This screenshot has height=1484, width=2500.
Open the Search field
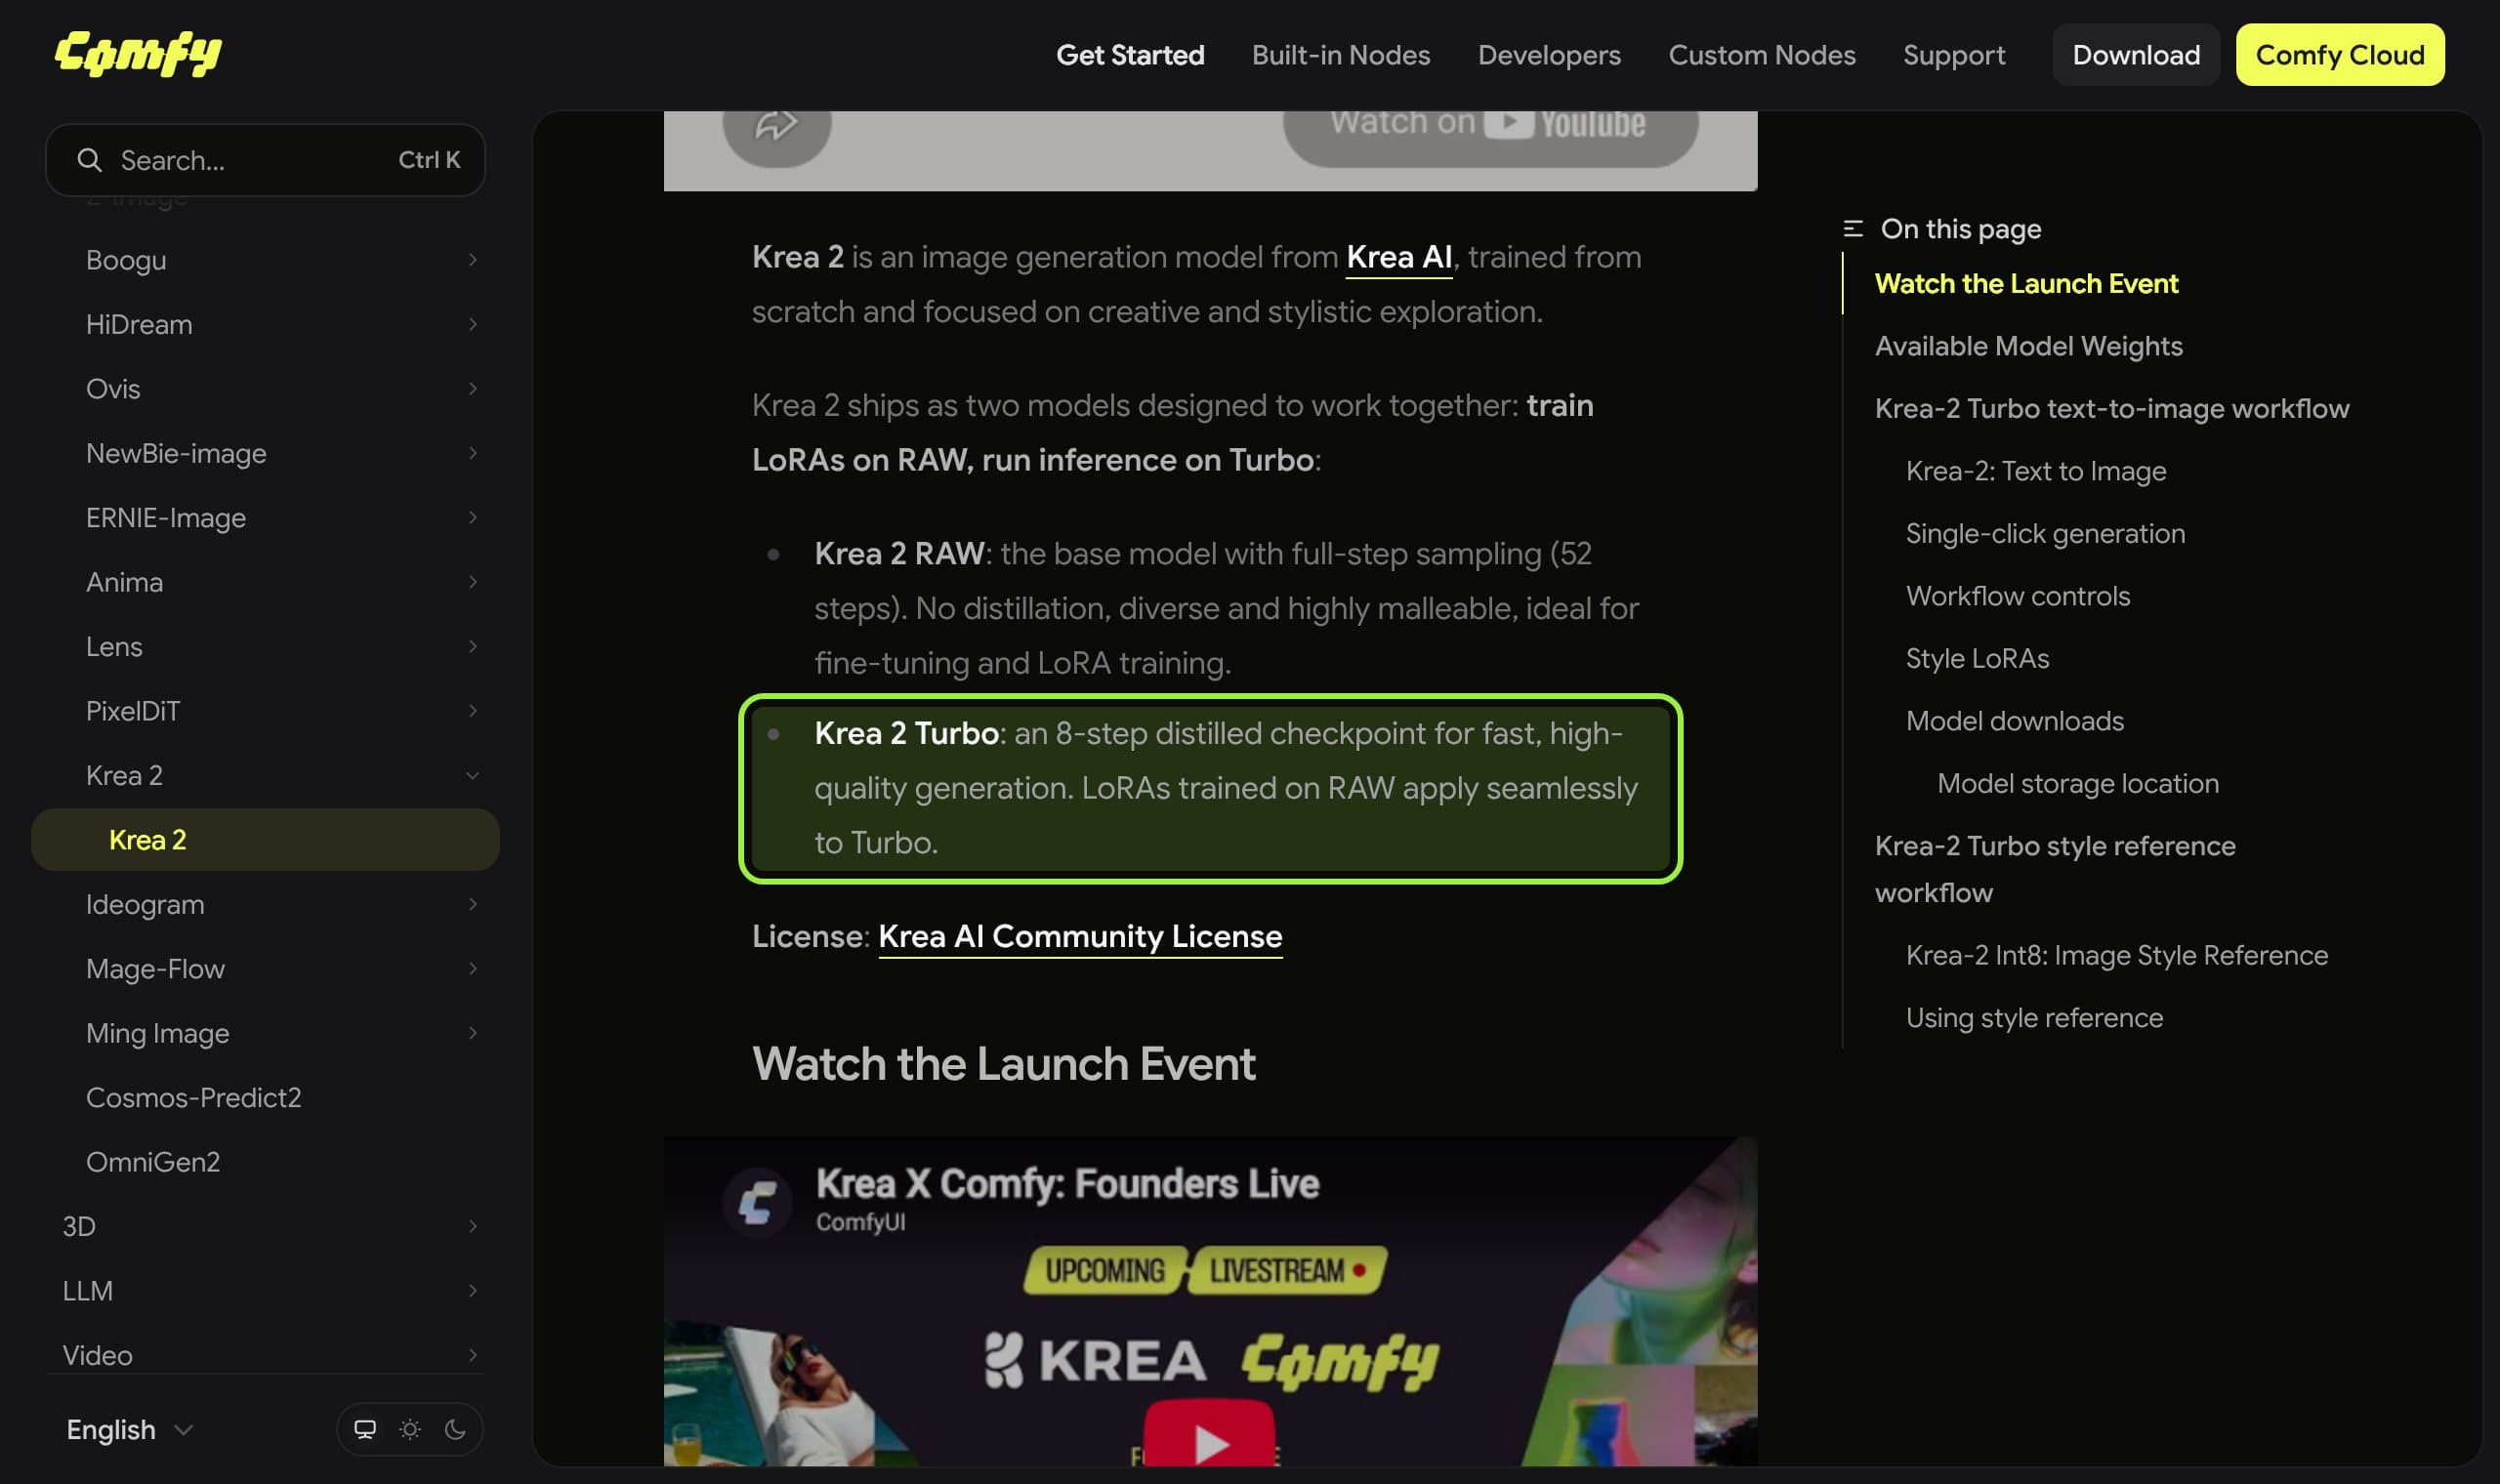(265, 160)
